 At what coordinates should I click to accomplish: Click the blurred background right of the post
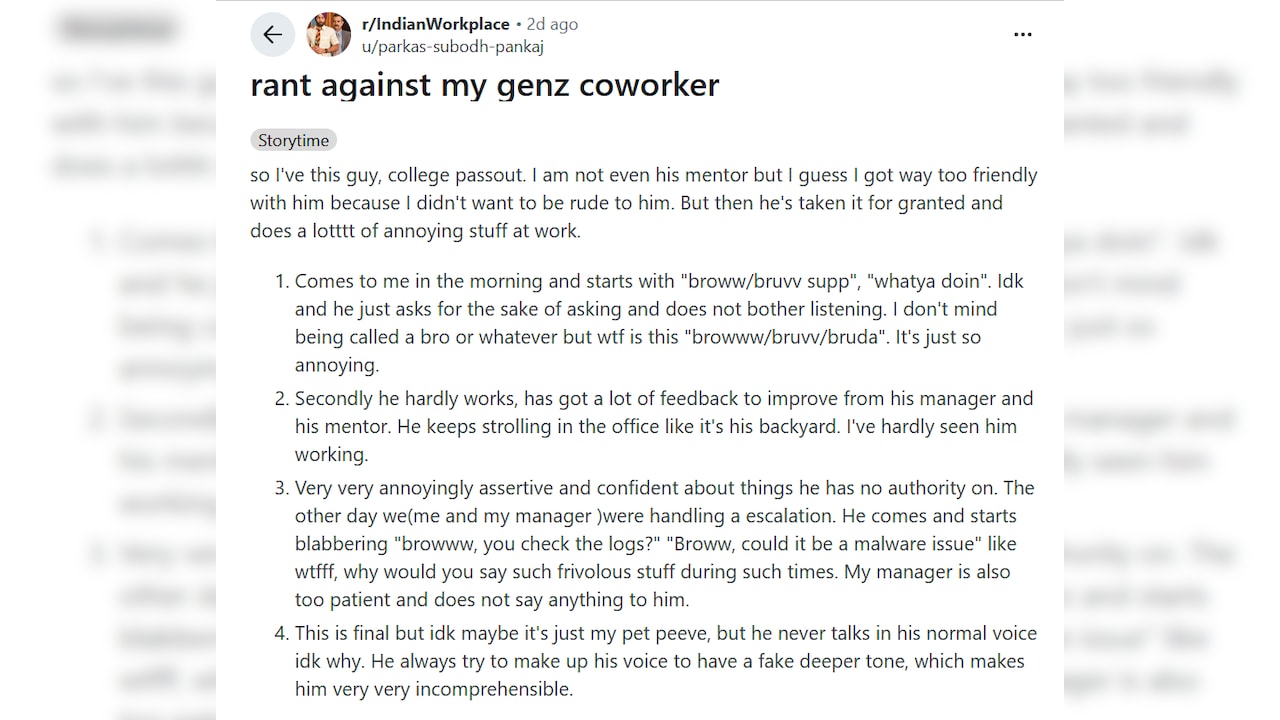(1172, 360)
